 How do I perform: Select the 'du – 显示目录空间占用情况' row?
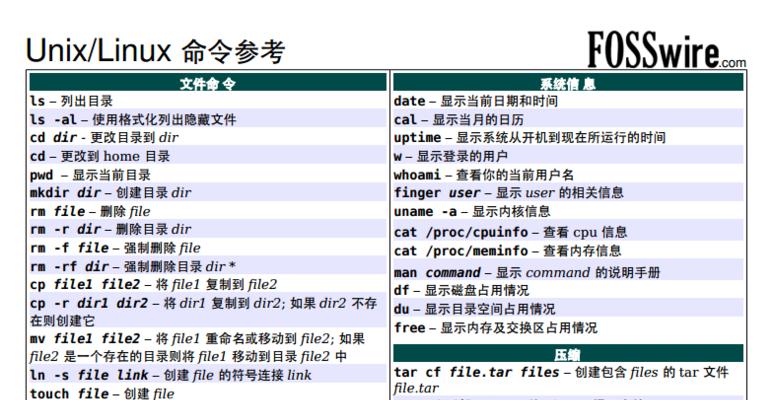568,309
